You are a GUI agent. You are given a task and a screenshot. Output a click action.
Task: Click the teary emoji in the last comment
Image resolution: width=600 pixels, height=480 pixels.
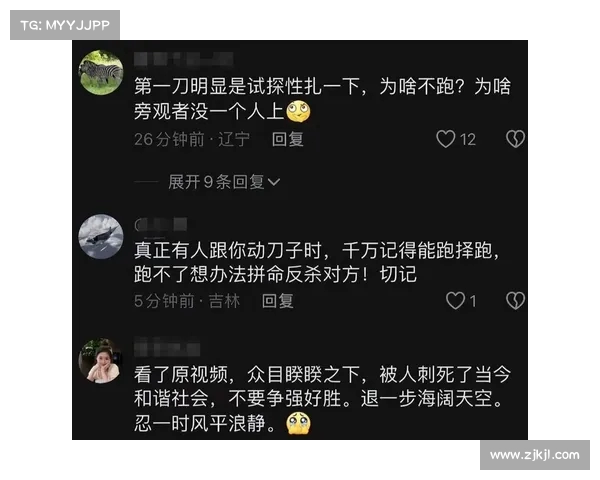coord(298,424)
